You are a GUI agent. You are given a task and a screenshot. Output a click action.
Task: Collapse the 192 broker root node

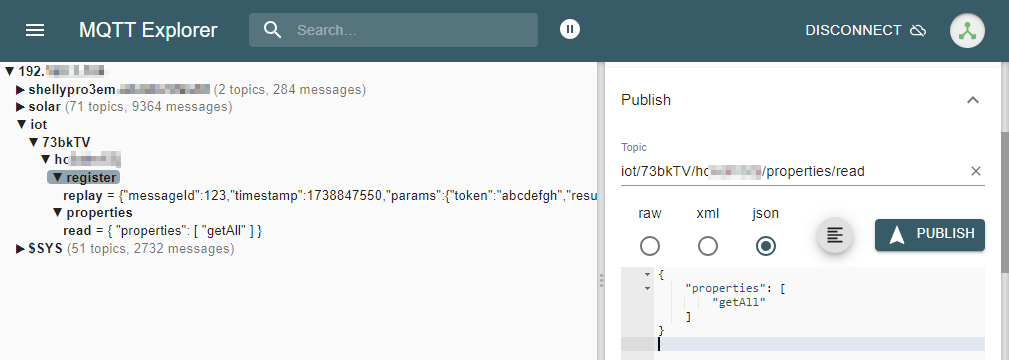9,70
